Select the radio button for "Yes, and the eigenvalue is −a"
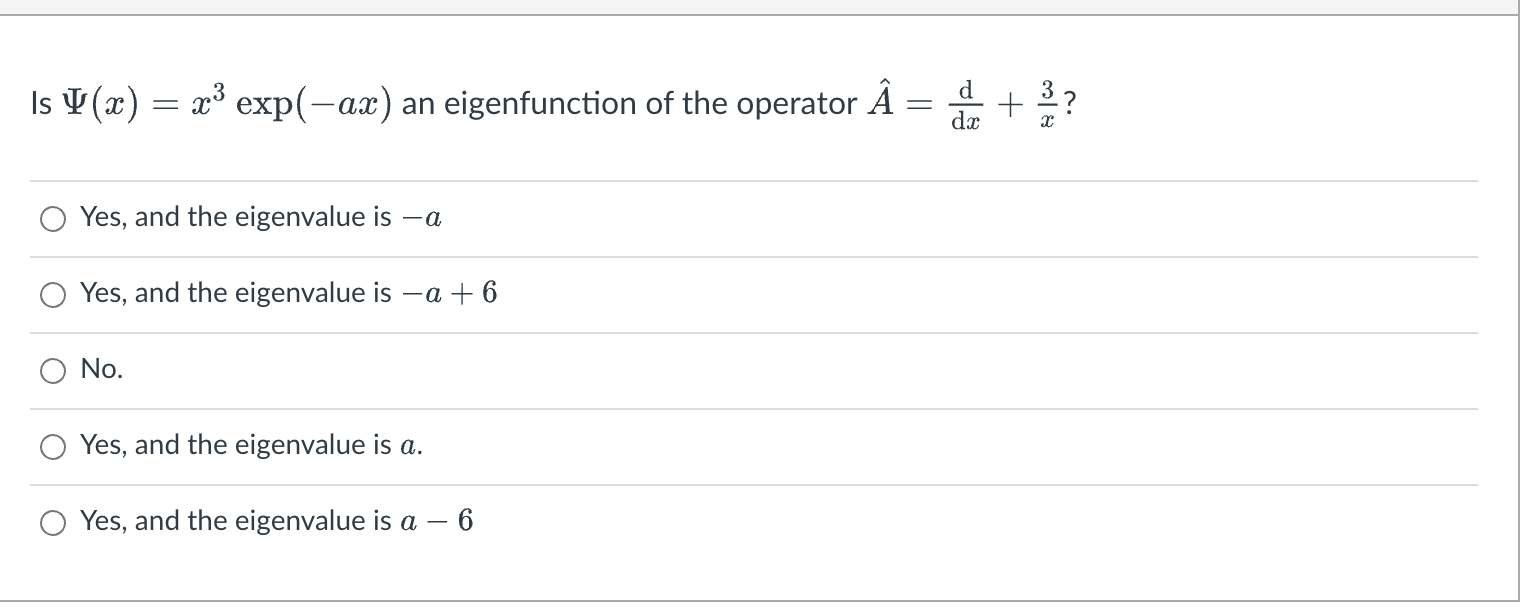Viewport: 1528px width, 614px height. pyautogui.click(x=53, y=218)
